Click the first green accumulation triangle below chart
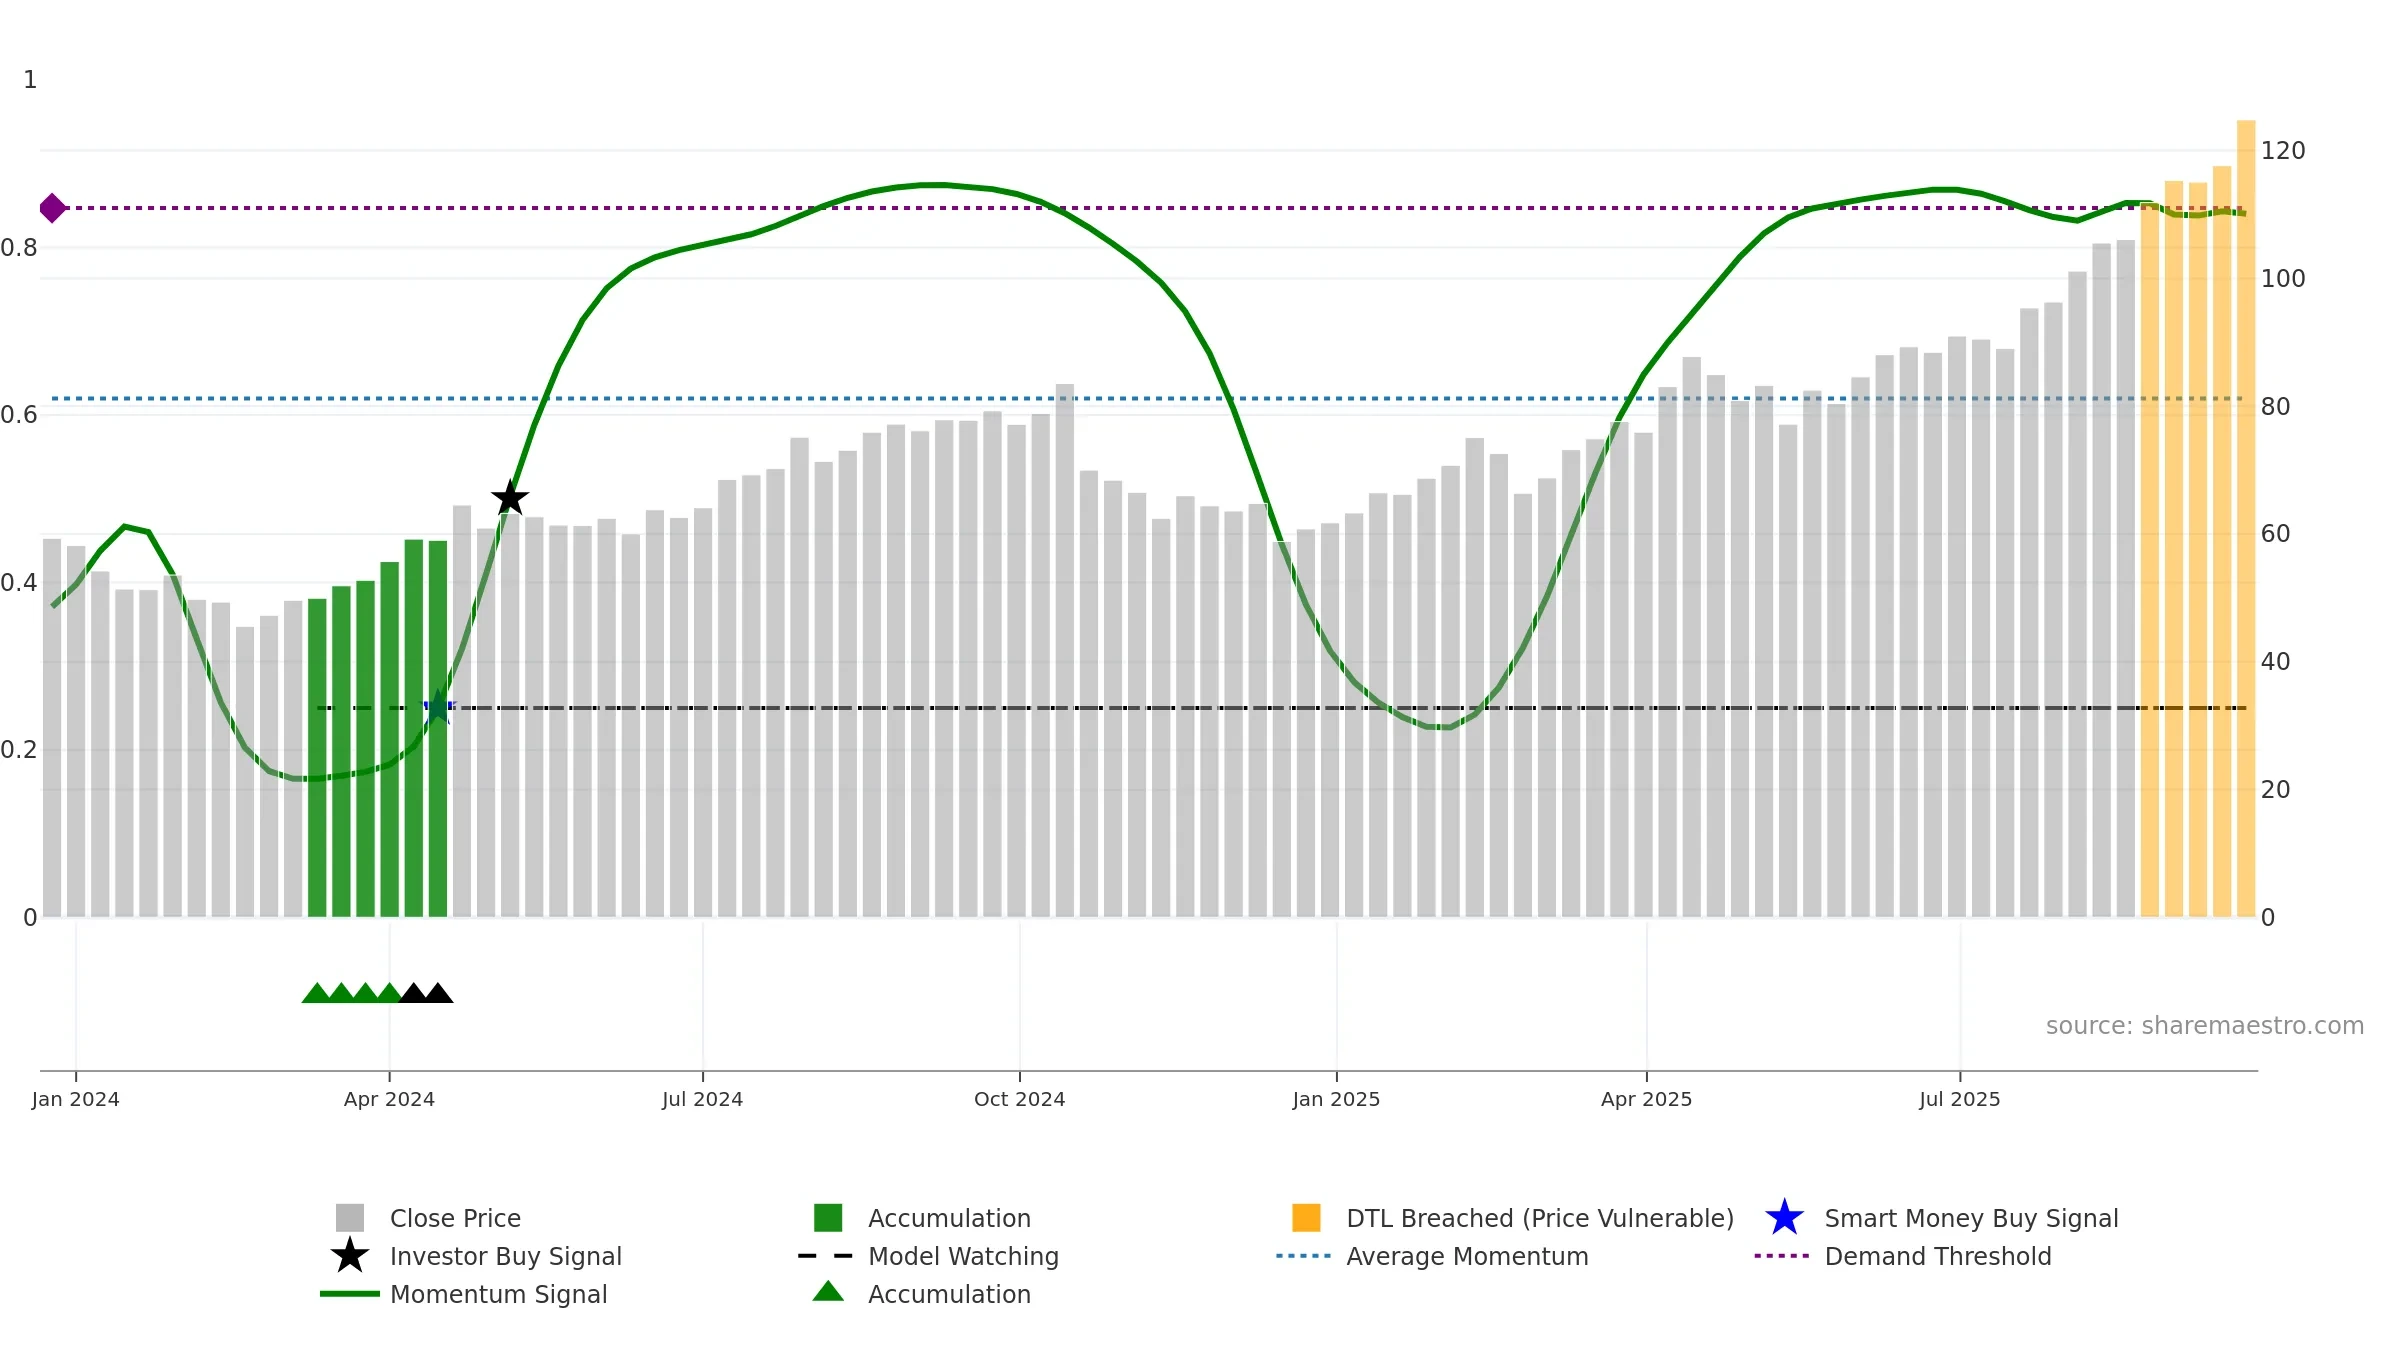Image resolution: width=2400 pixels, height=1350 pixels. pyautogui.click(x=316, y=993)
